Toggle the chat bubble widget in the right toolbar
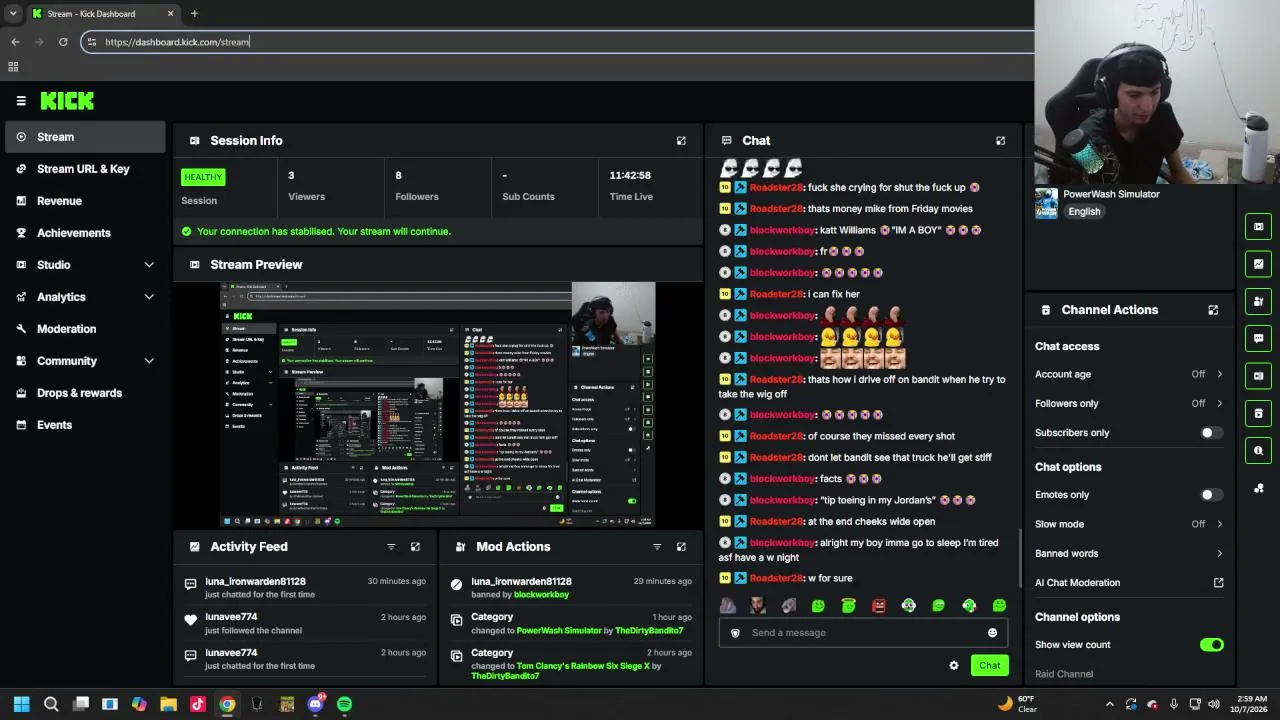The width and height of the screenshot is (1280, 720). 1259,338
